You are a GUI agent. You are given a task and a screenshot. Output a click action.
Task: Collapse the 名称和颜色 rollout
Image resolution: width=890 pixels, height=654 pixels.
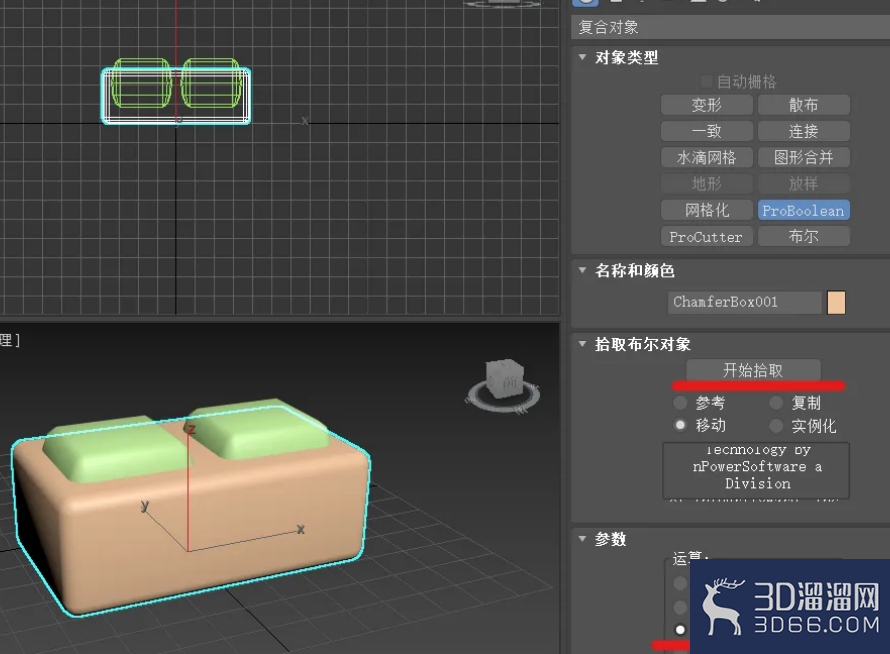(582, 270)
